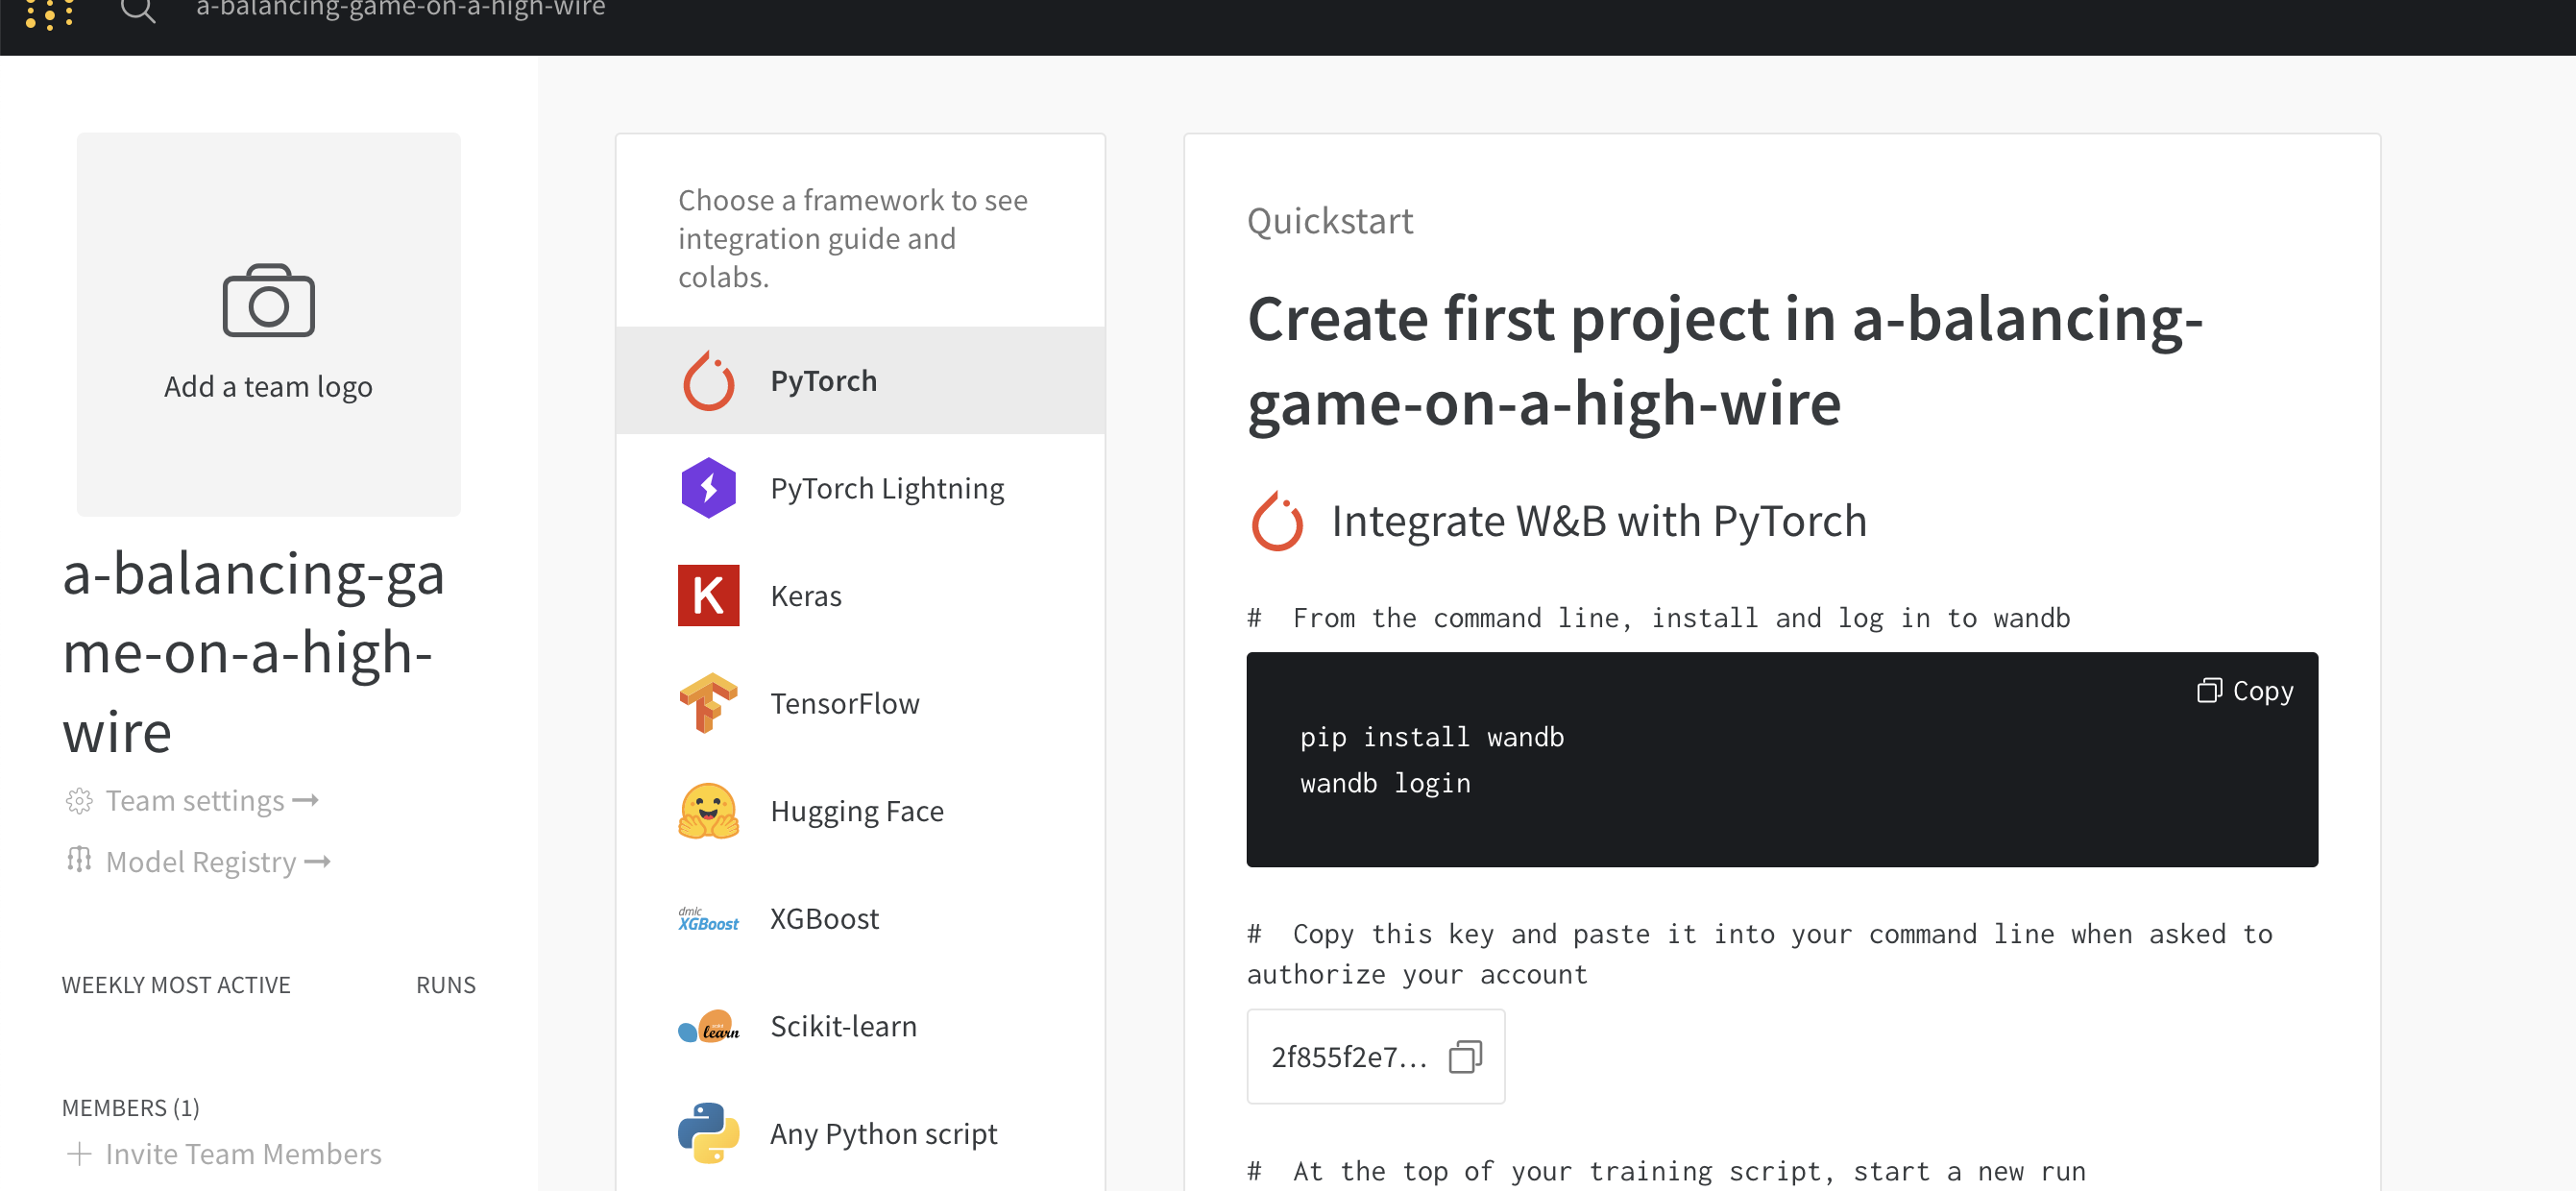Image resolution: width=2576 pixels, height=1191 pixels.
Task: Click the Add a team logo text
Action: (268, 387)
